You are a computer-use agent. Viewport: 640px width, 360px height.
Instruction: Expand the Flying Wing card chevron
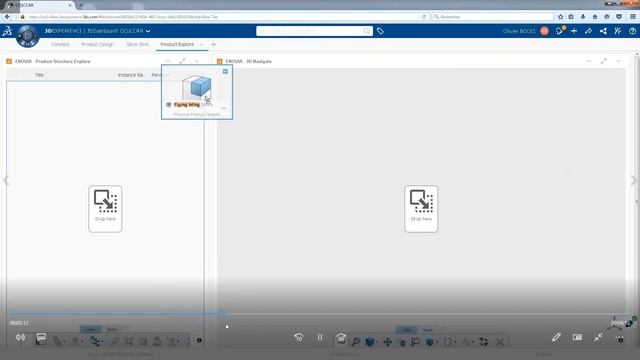(x=224, y=108)
